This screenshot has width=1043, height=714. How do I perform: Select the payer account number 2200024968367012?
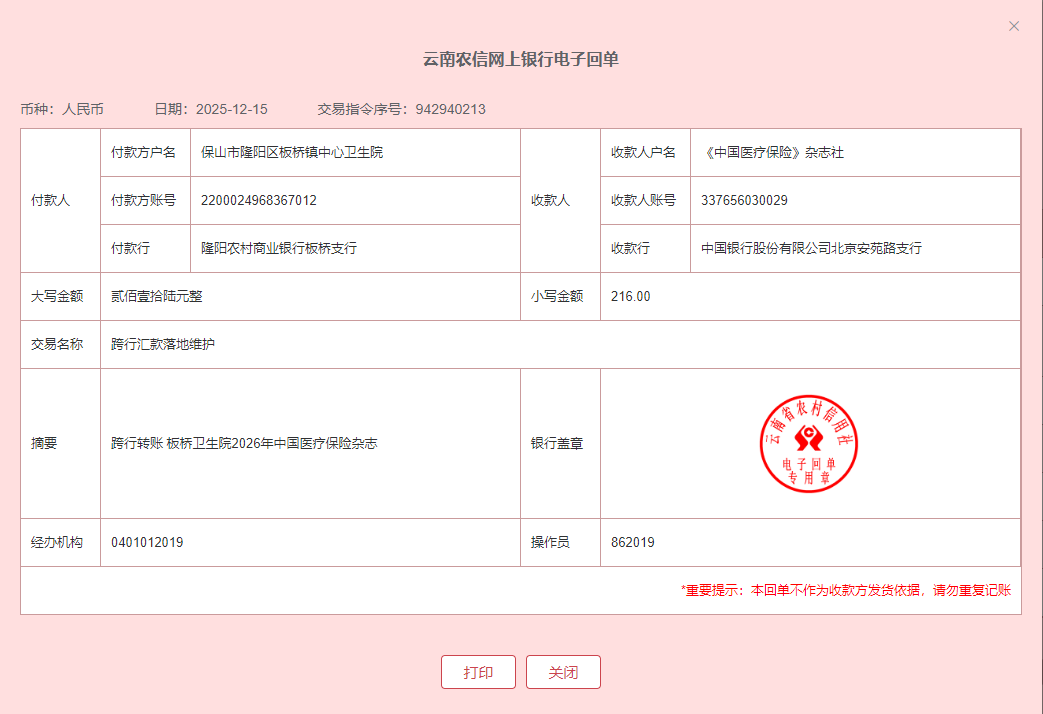point(259,201)
